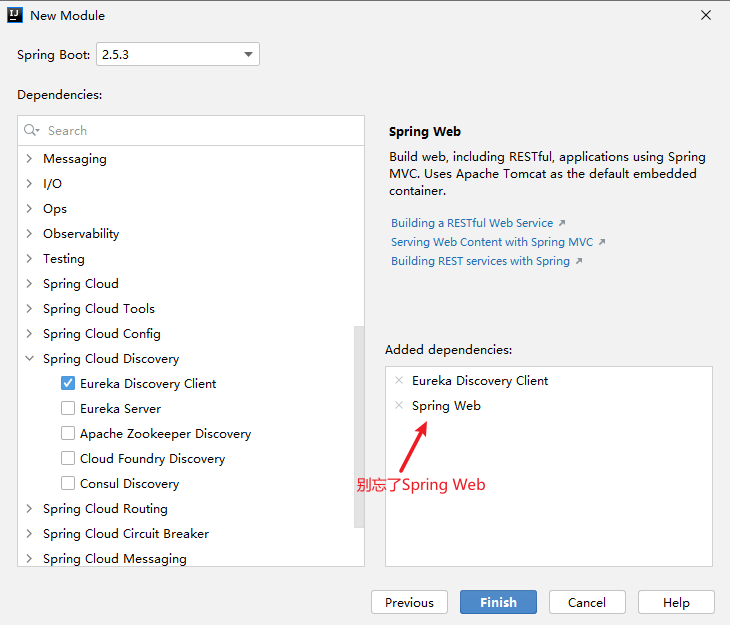
Task: Click Apache Zookeeper Discovery label text
Action: (x=165, y=434)
